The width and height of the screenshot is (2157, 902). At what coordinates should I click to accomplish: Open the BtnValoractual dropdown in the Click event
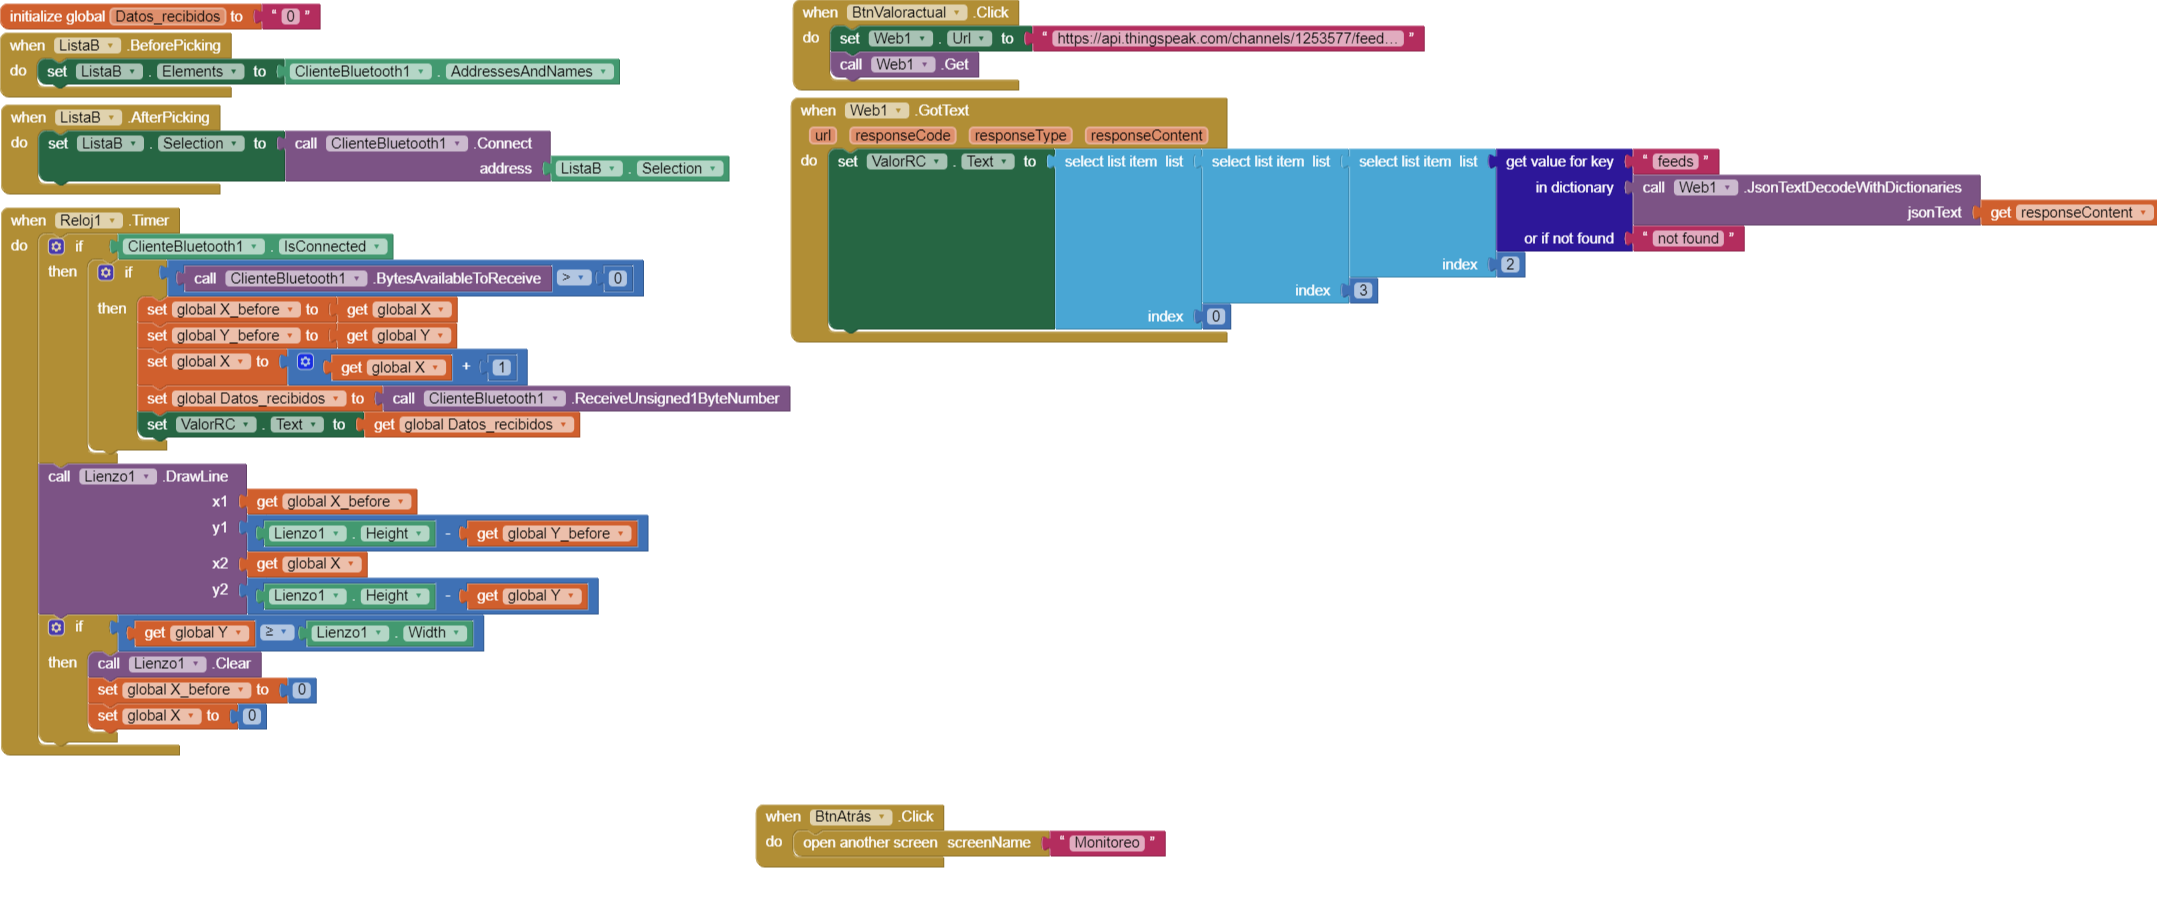tap(906, 12)
